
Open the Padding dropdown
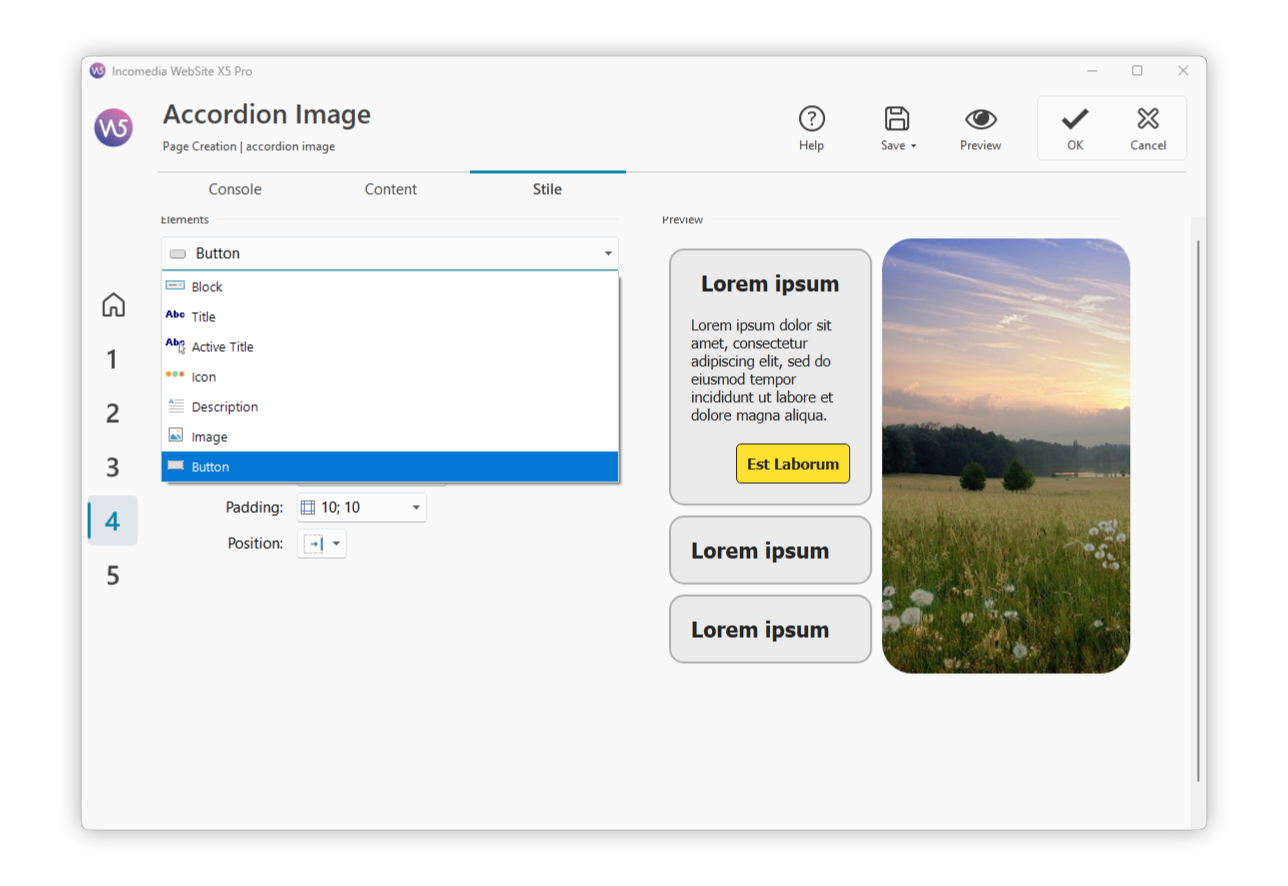pos(416,508)
